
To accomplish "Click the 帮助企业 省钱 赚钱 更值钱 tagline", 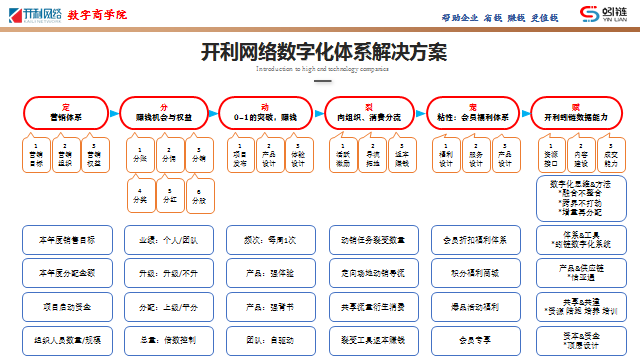I will pyautogui.click(x=500, y=18).
